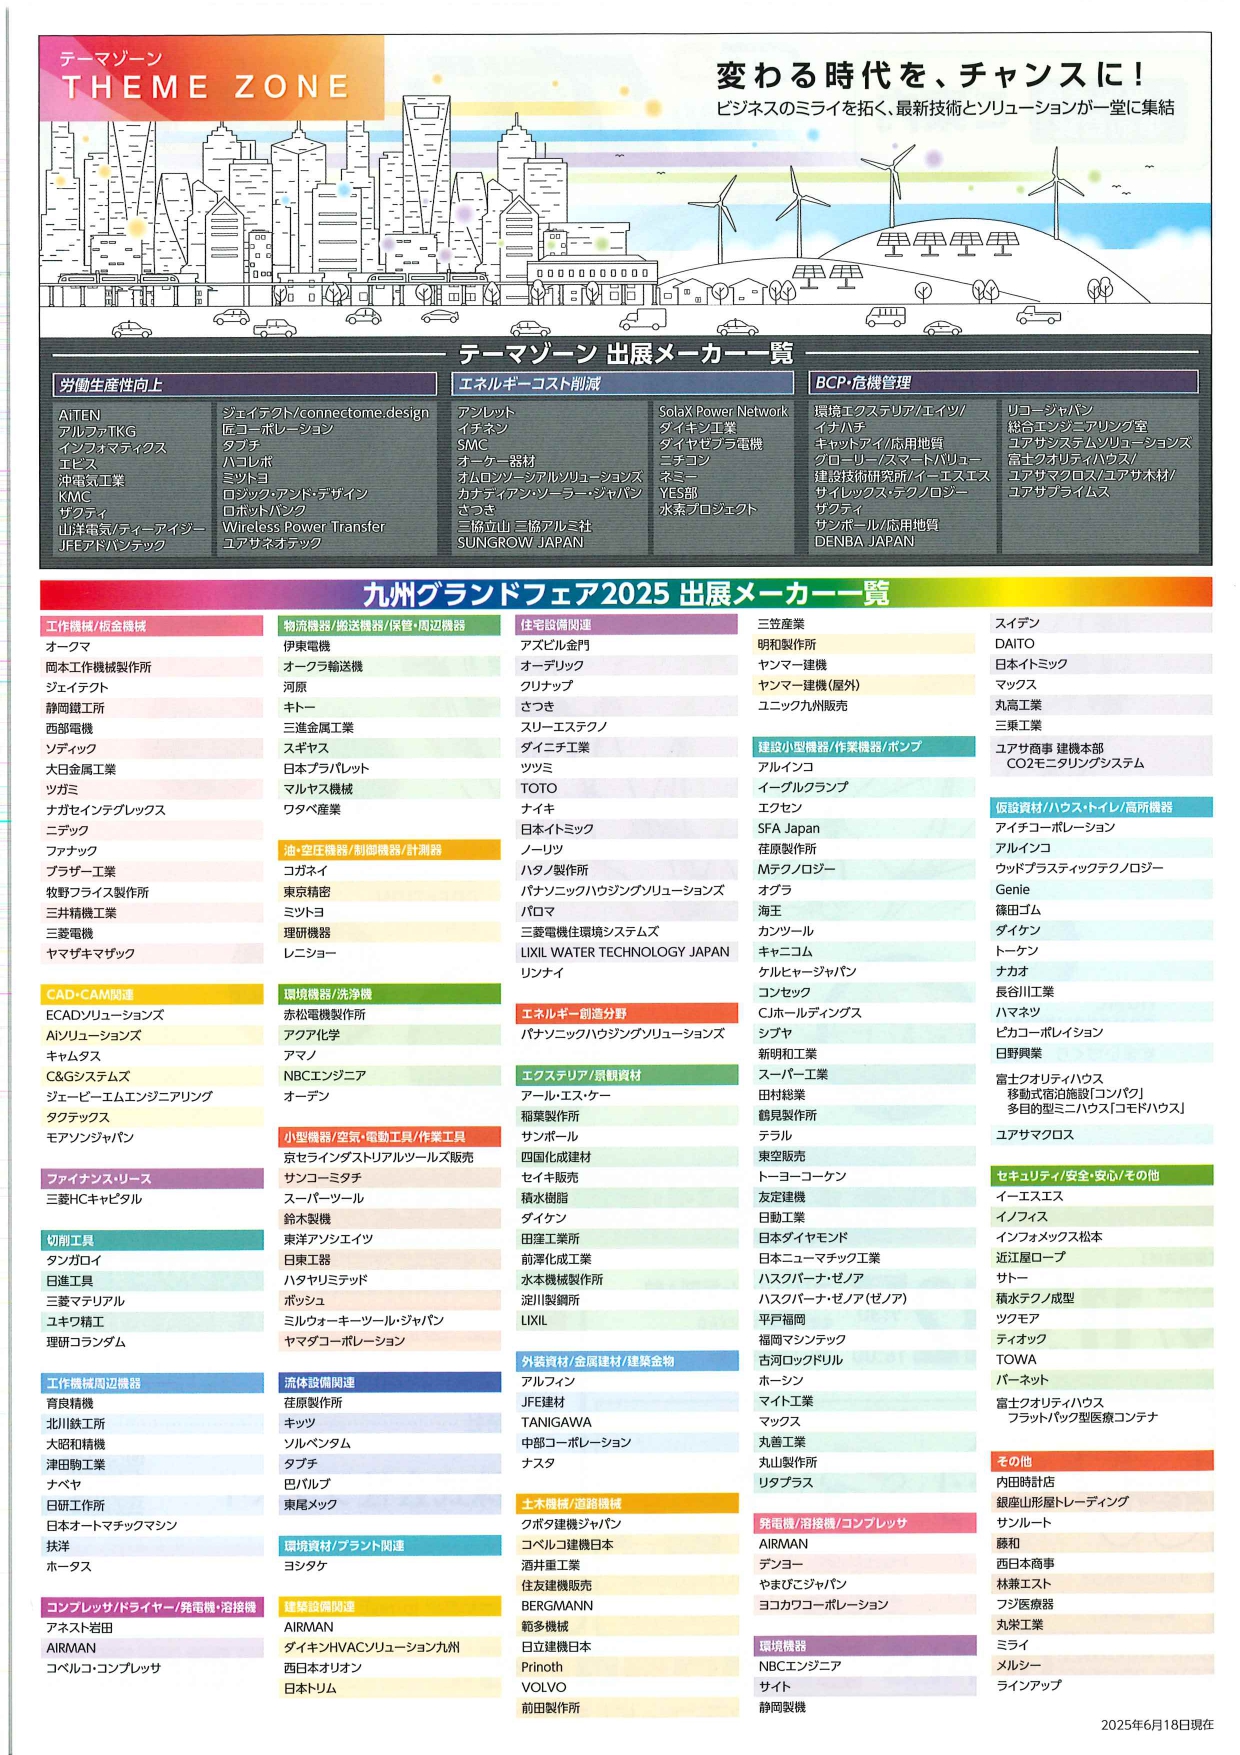This screenshot has height=1755, width=1240.
Task: Select "LIXIL WATER TECHNOLOGY JAPAN" row
Action: [627, 952]
